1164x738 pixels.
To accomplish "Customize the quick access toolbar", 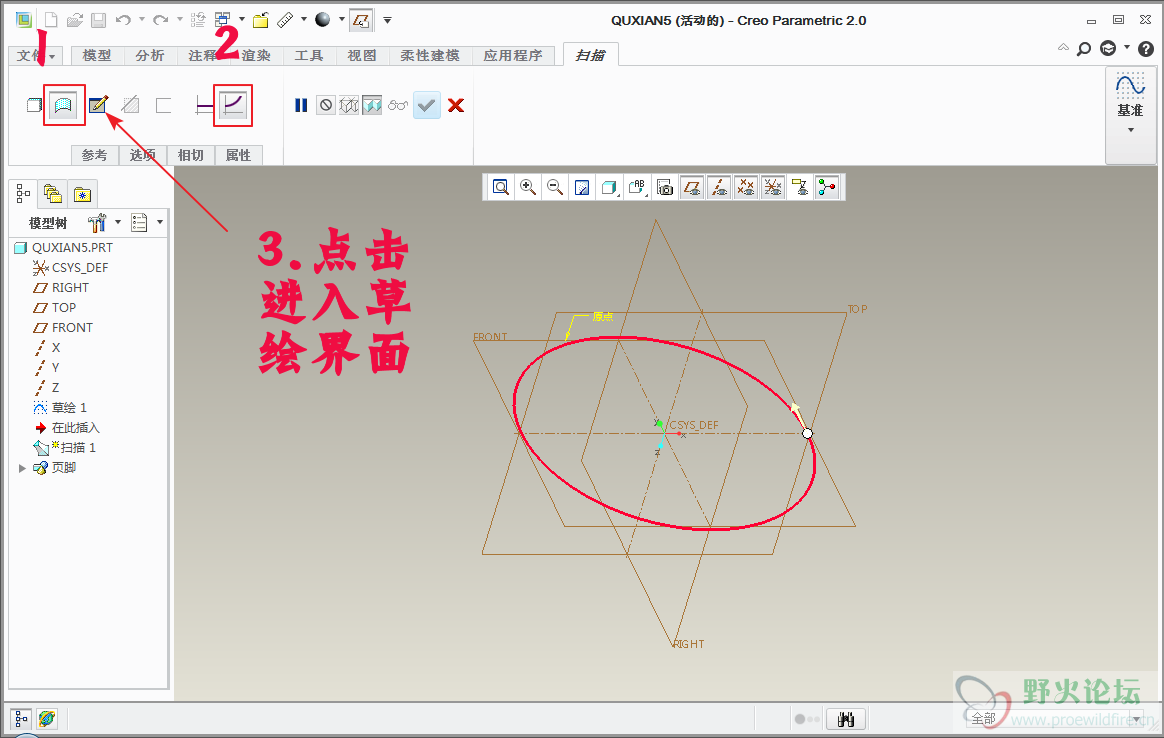I will click(387, 20).
